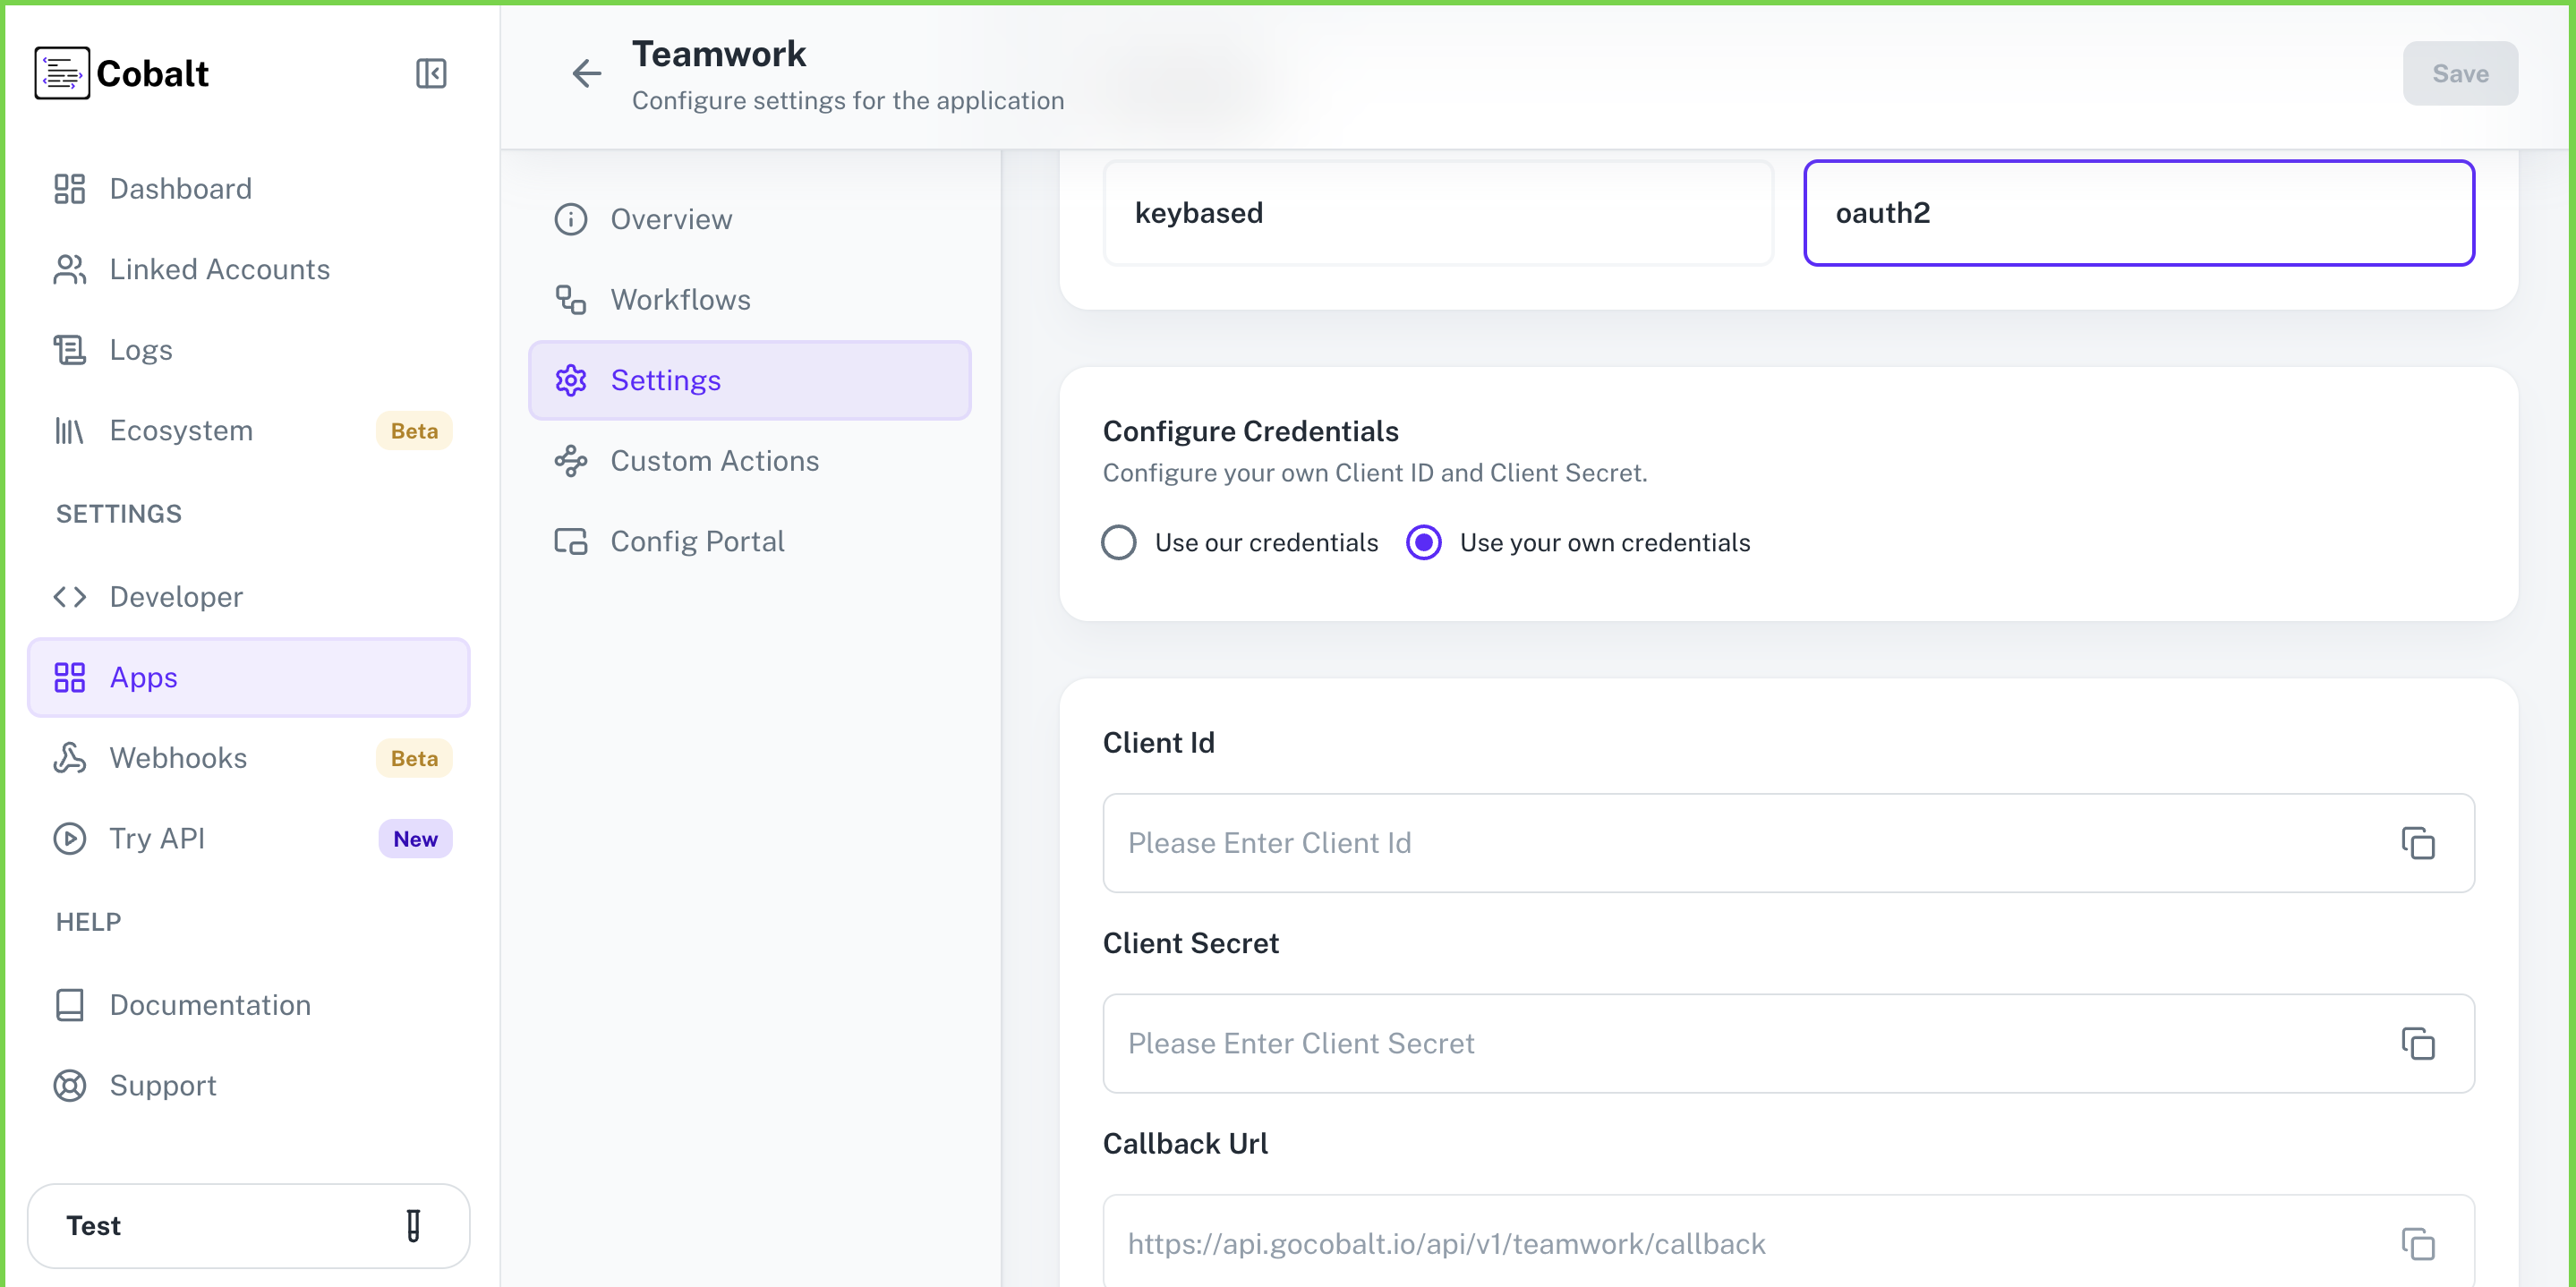The image size is (2576, 1287).
Task: Copy the Callback Url value
Action: [2419, 1245]
